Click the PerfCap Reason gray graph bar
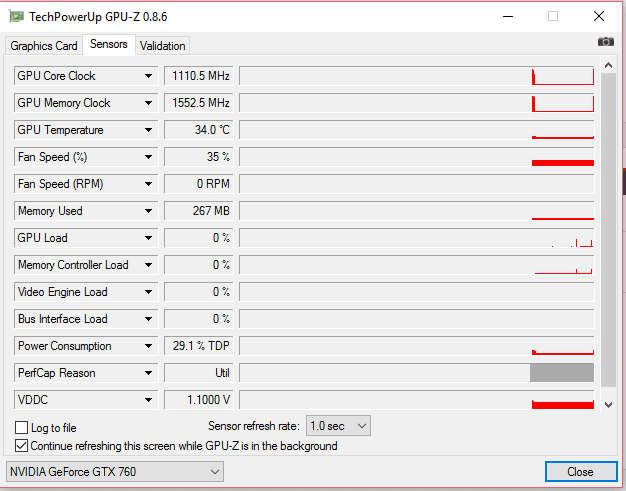 pyautogui.click(x=562, y=372)
